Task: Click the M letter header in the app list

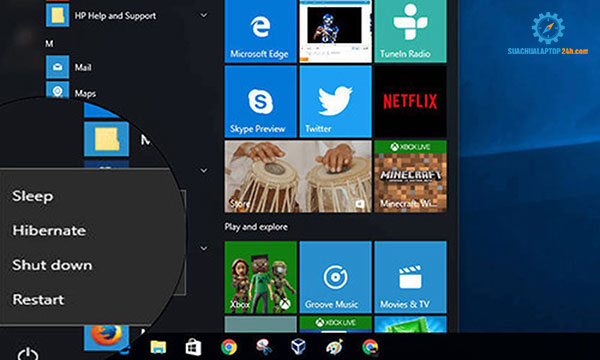Action: coord(49,44)
